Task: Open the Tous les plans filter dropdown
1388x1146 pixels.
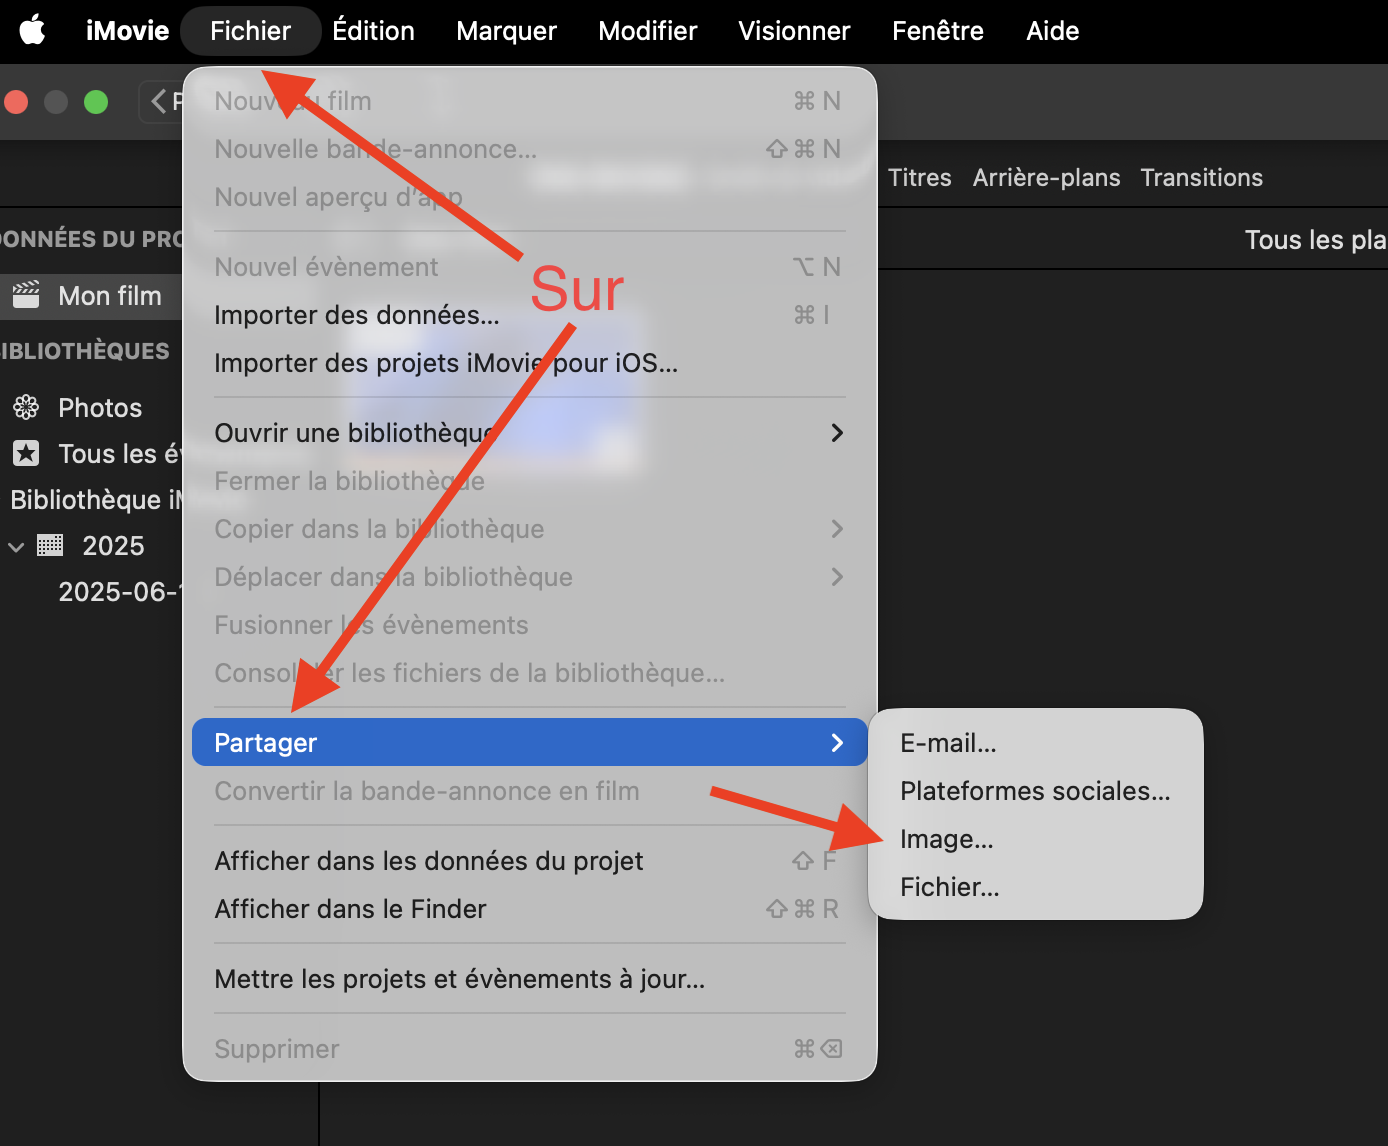Action: pyautogui.click(x=1315, y=240)
